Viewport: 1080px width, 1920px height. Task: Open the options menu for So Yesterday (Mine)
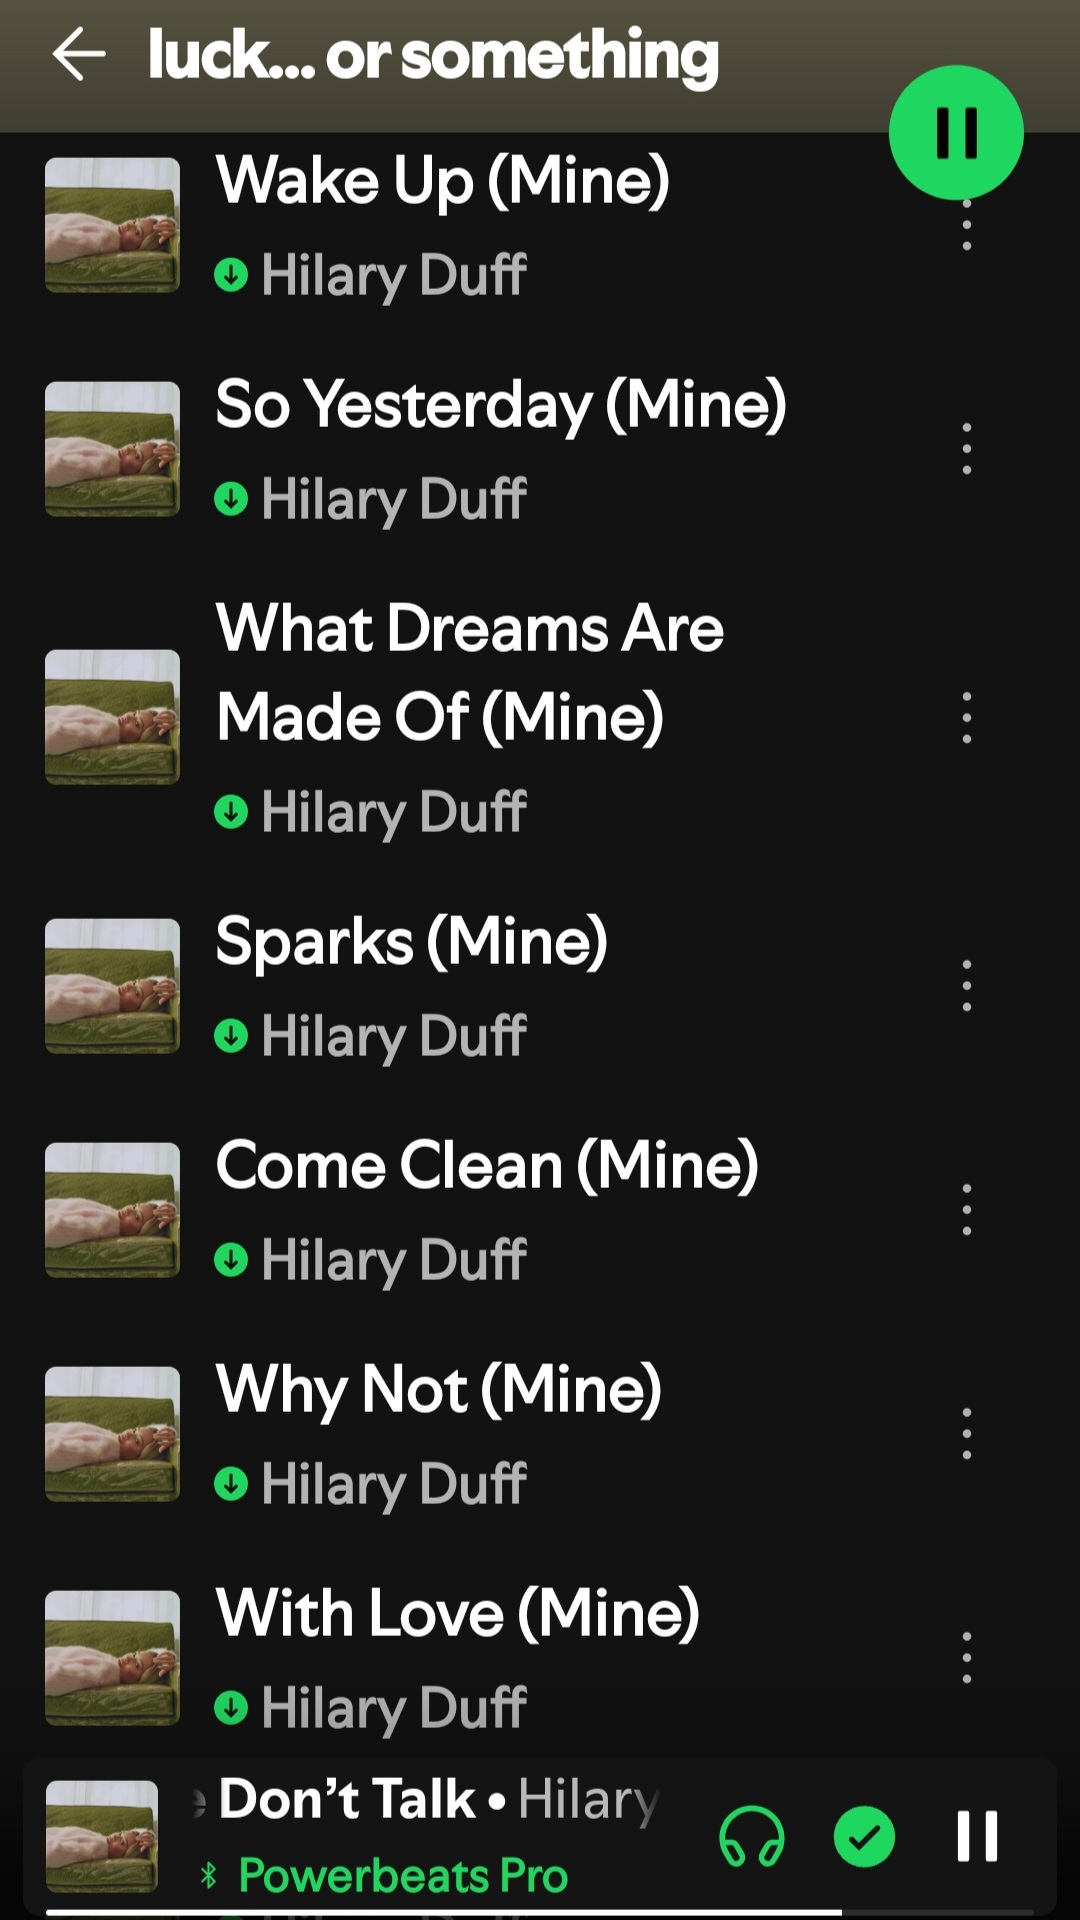966,449
